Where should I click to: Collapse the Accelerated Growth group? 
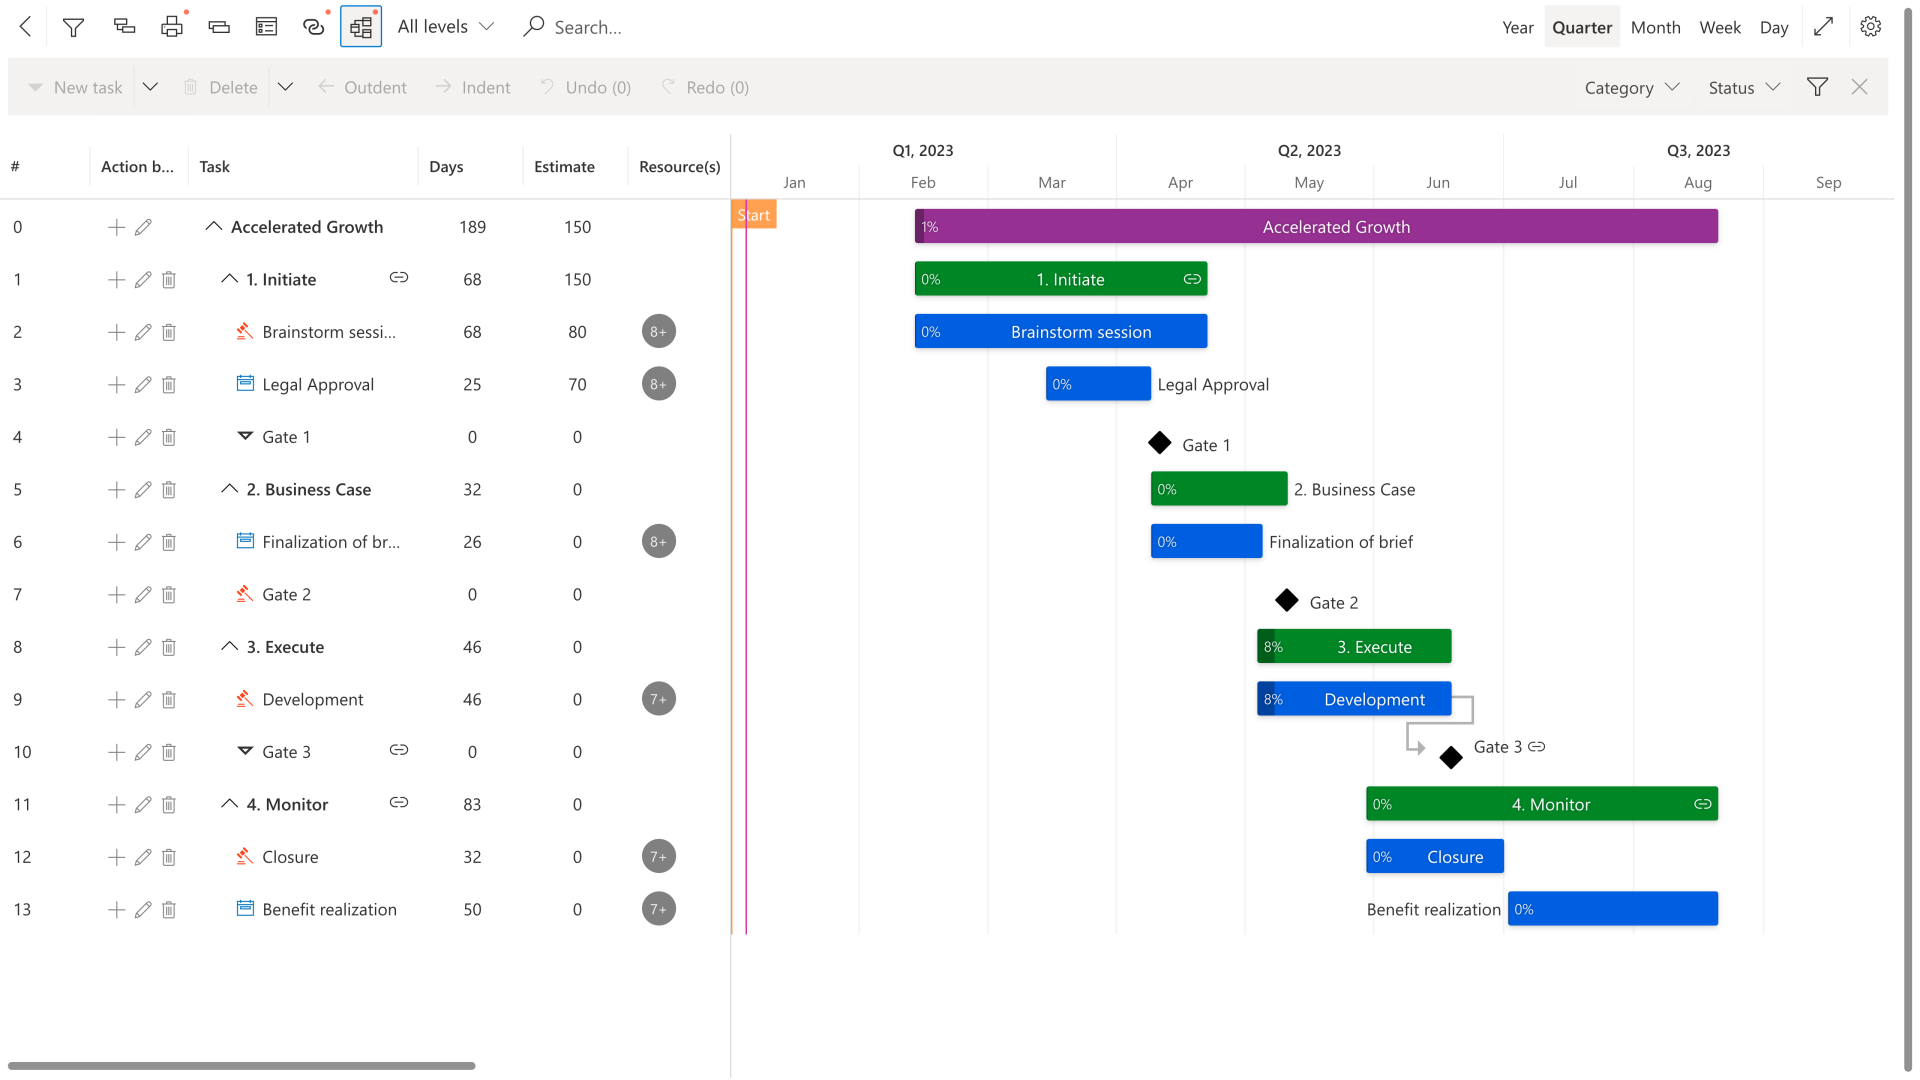(213, 227)
